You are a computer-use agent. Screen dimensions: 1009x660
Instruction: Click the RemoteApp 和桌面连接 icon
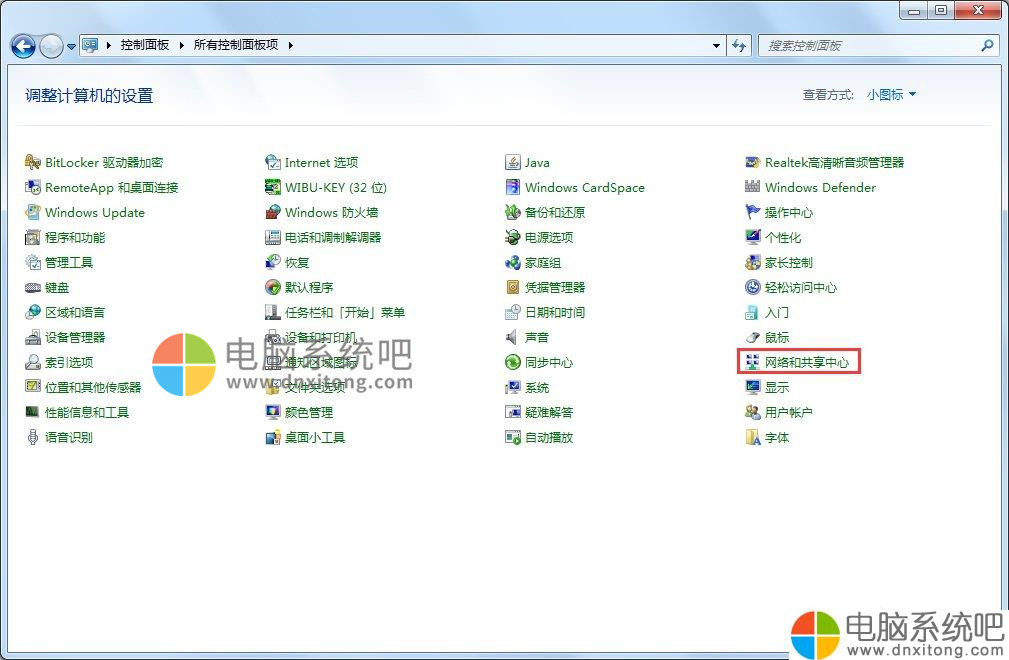33,187
